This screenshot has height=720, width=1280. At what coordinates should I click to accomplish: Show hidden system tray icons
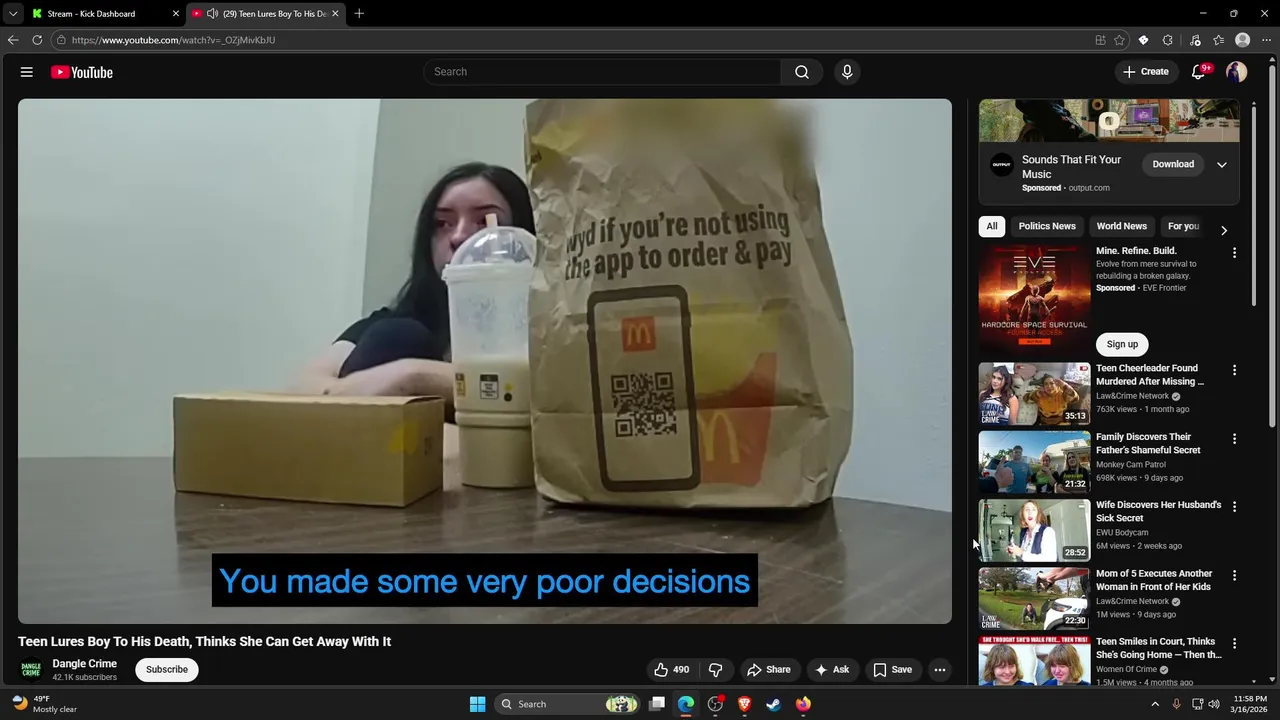tap(1155, 704)
